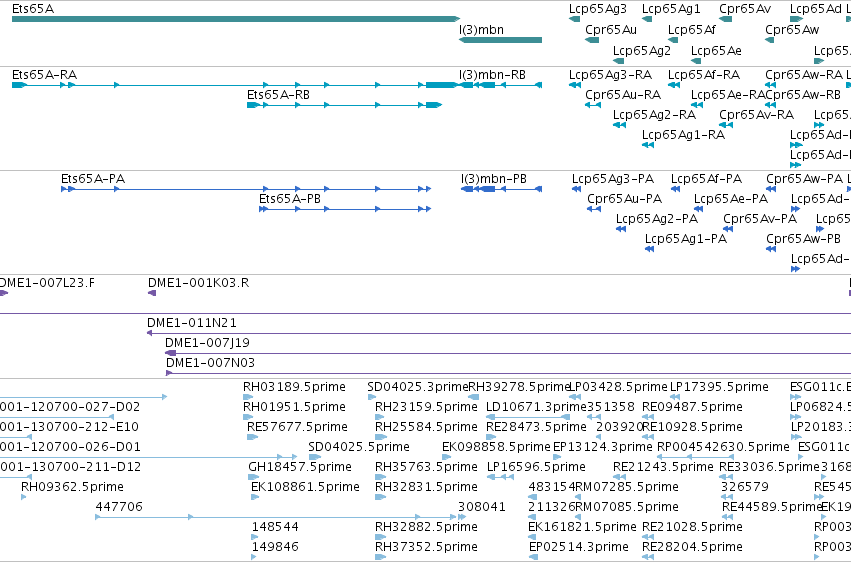Click the SD04025.3prime EST label

tap(417, 387)
